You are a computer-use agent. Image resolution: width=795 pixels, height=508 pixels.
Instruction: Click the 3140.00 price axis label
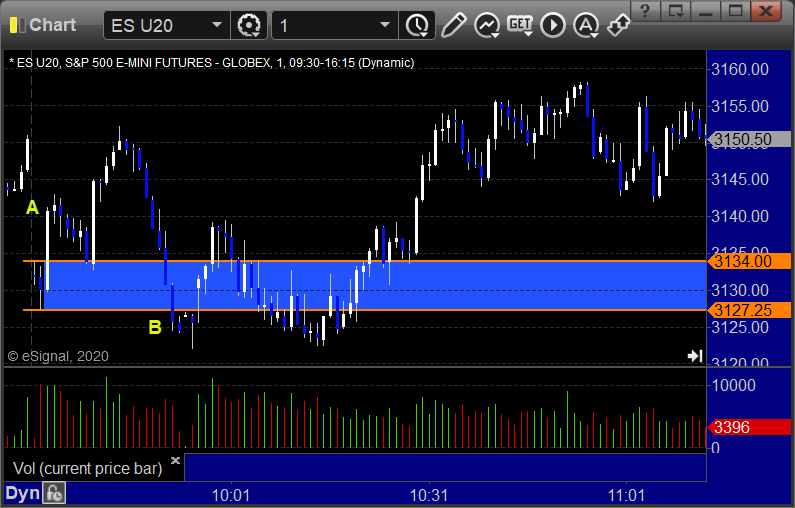click(x=740, y=216)
